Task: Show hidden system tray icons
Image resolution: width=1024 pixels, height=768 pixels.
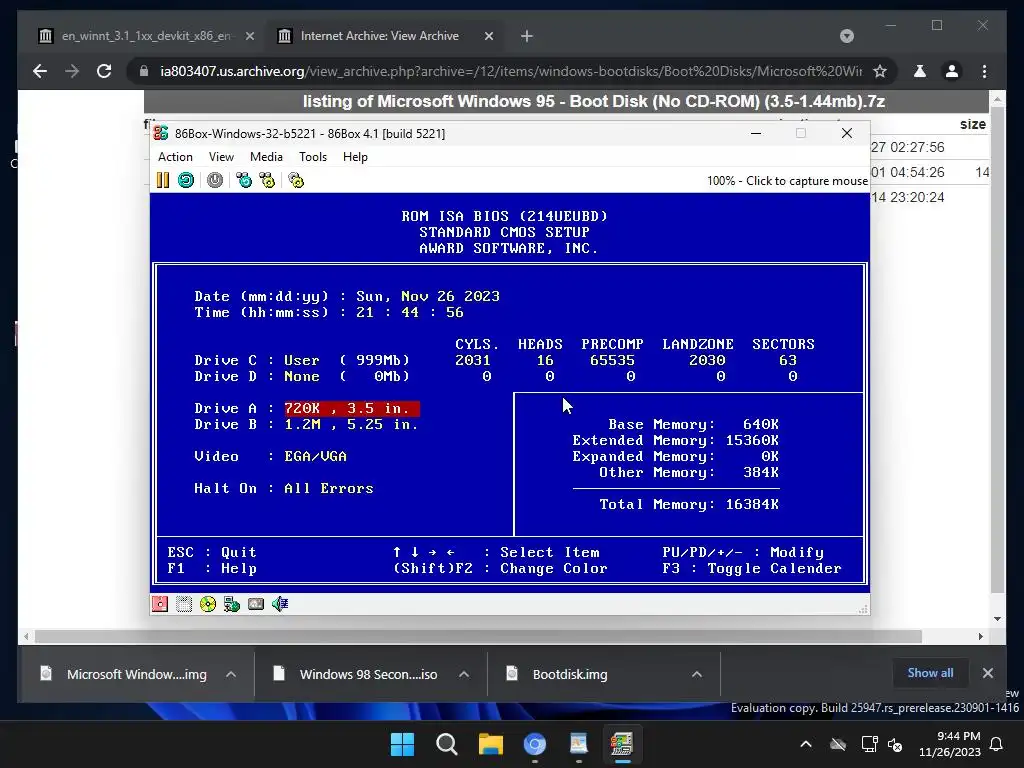Action: [806, 744]
